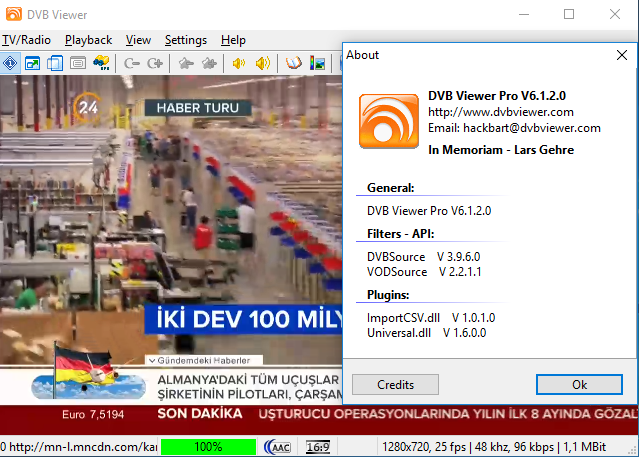Screen dimensions: 639x457
Task: Click 'In Memoriam - Lars Gehre' text
Action: [x=501, y=150]
